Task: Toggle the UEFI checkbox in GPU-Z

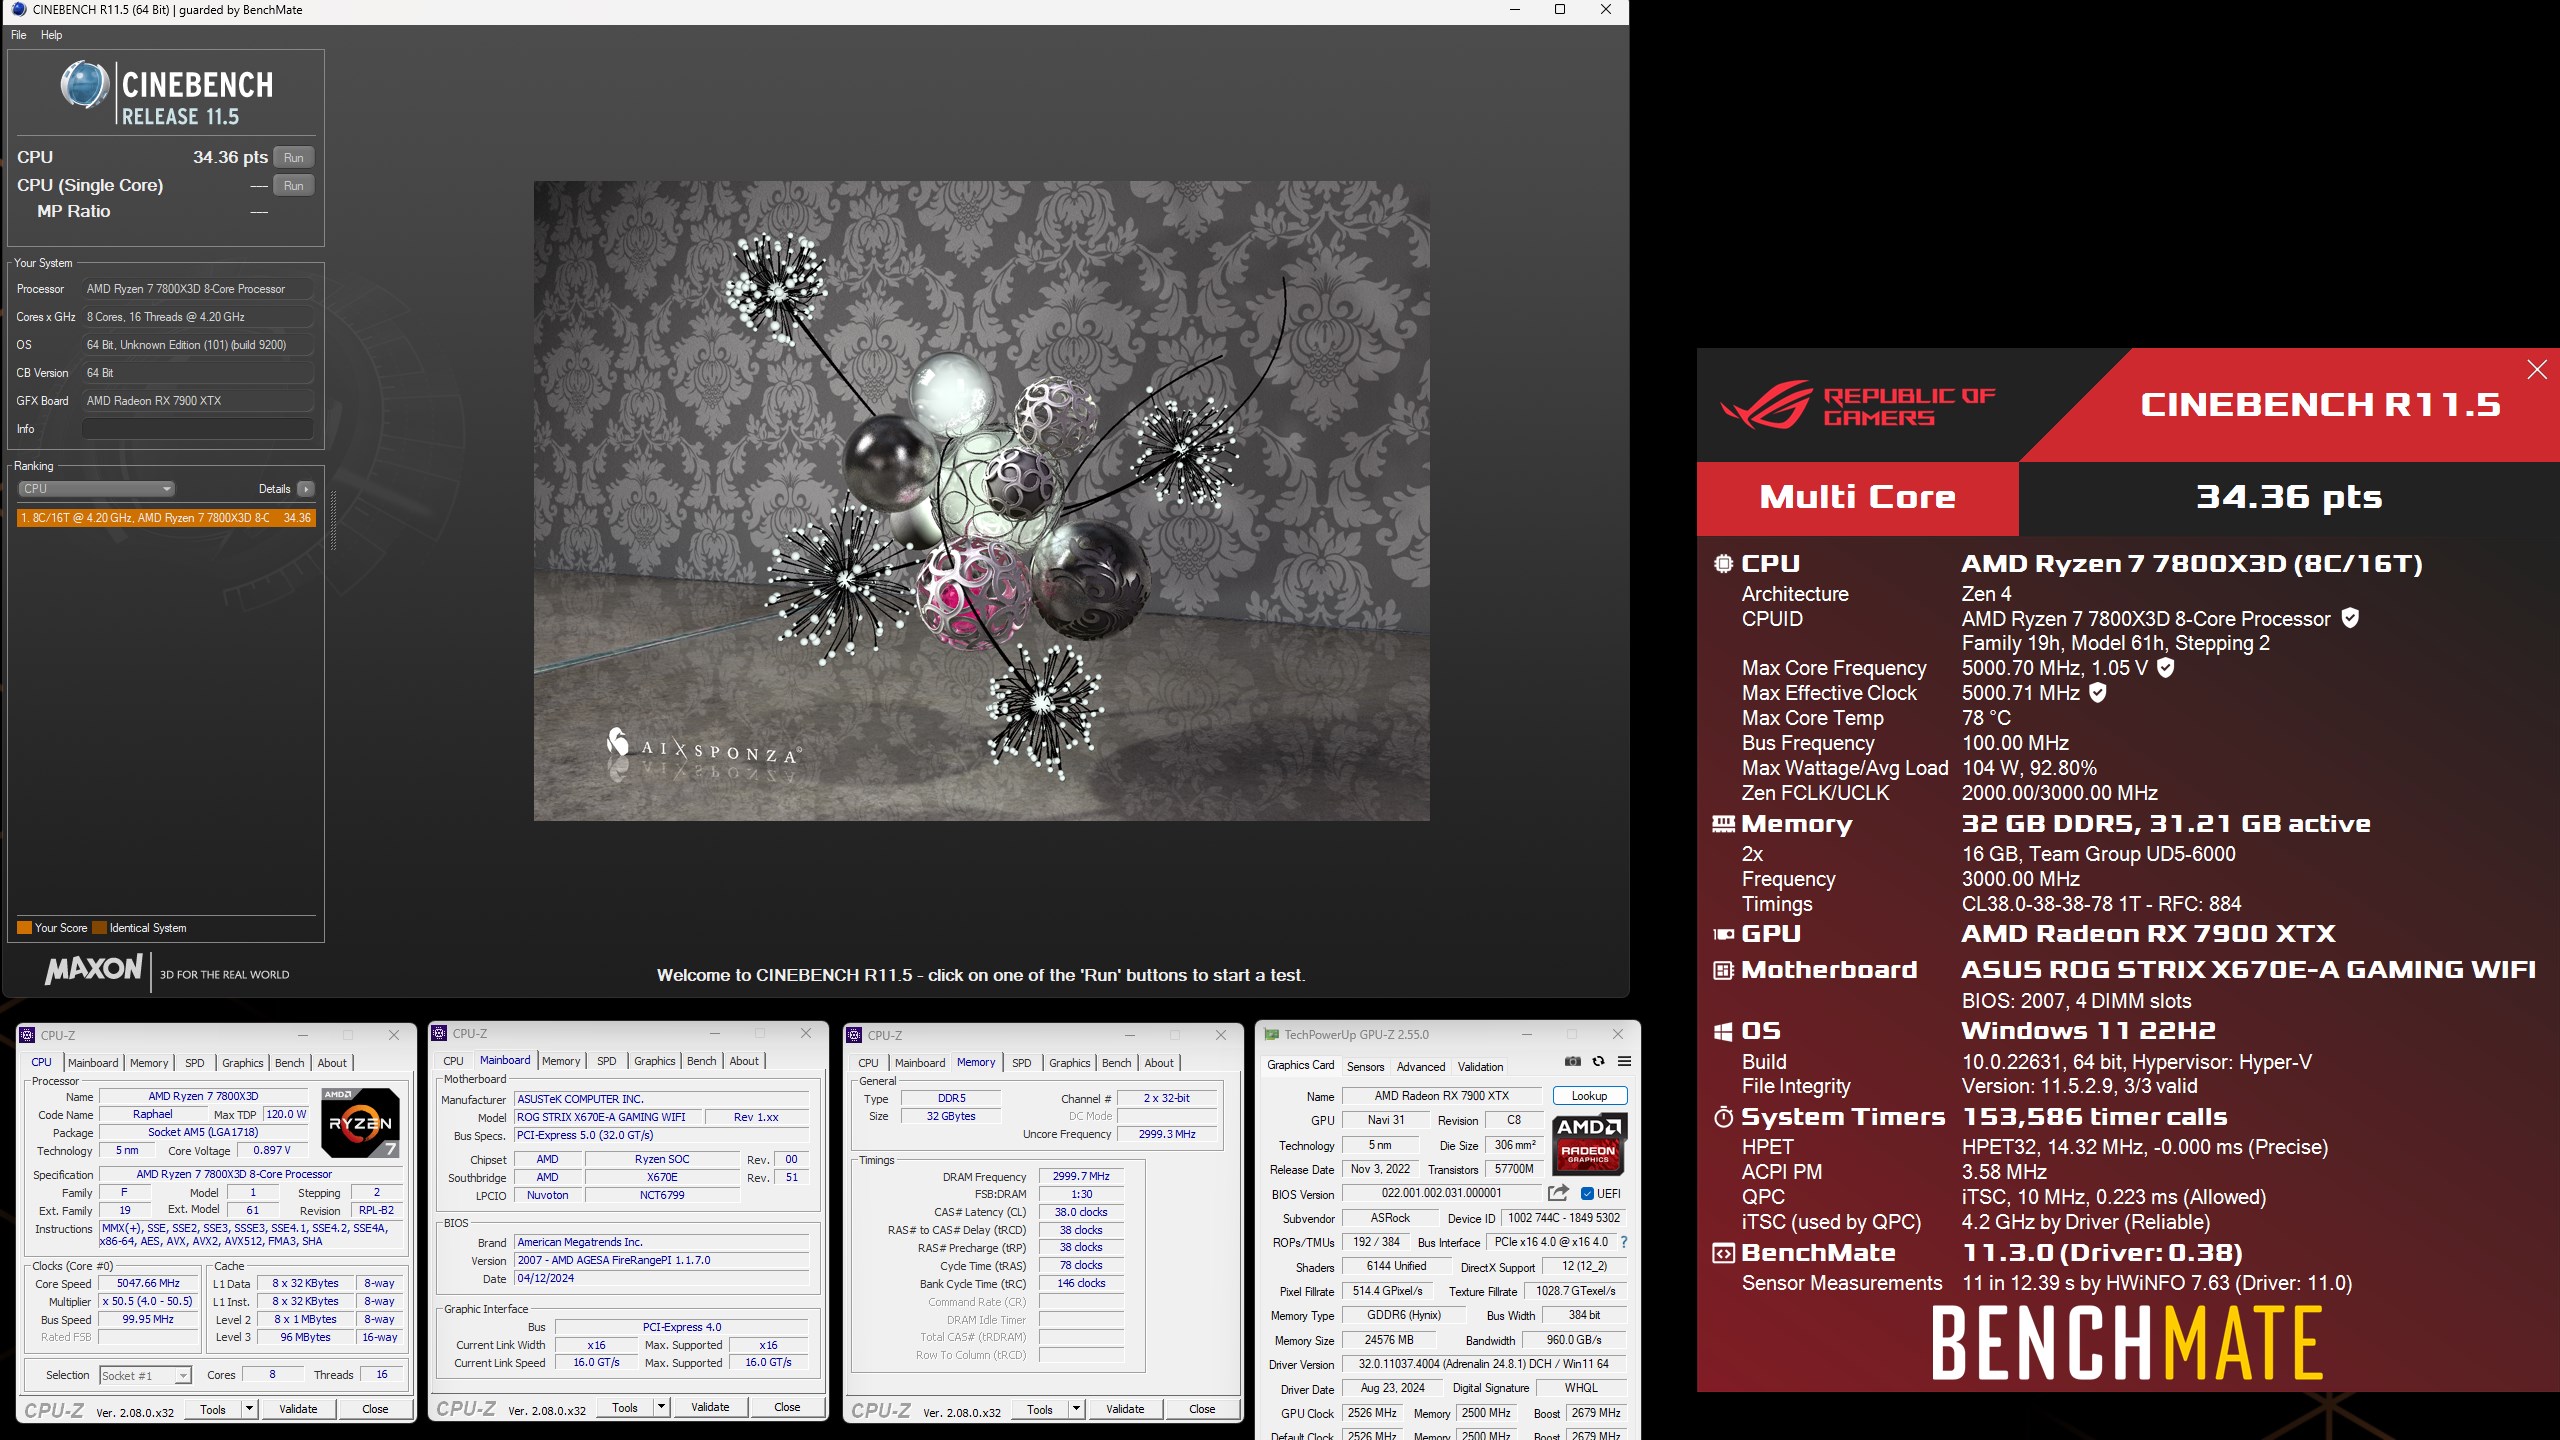Action: point(1587,1193)
